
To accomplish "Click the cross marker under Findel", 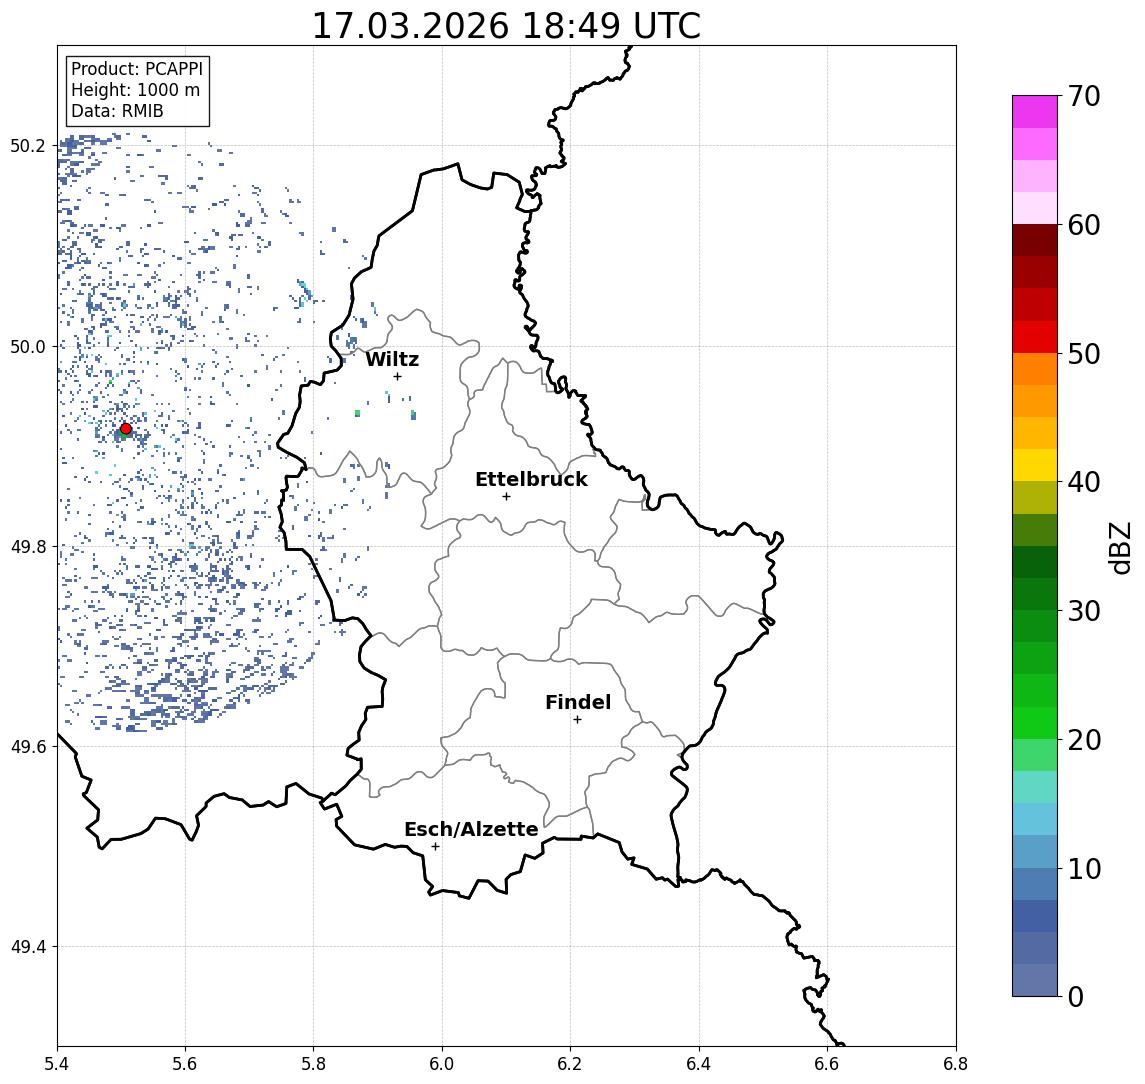I will [577, 720].
